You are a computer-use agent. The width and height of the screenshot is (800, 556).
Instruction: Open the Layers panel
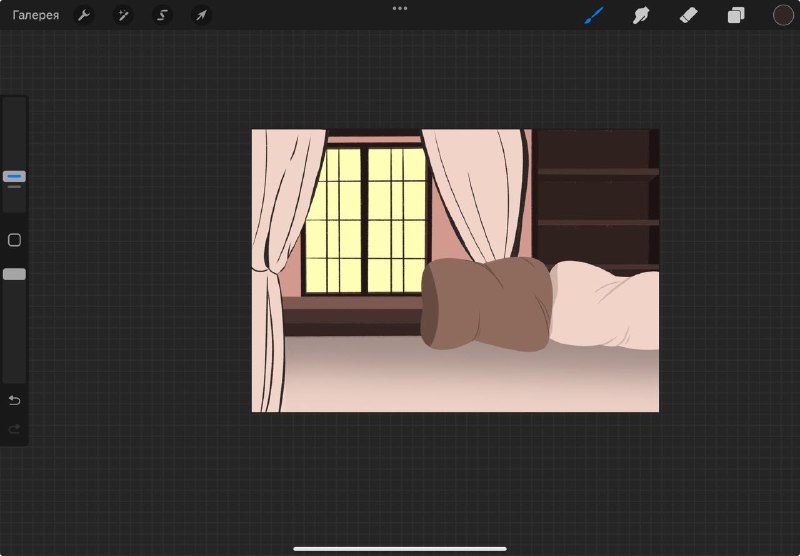736,15
